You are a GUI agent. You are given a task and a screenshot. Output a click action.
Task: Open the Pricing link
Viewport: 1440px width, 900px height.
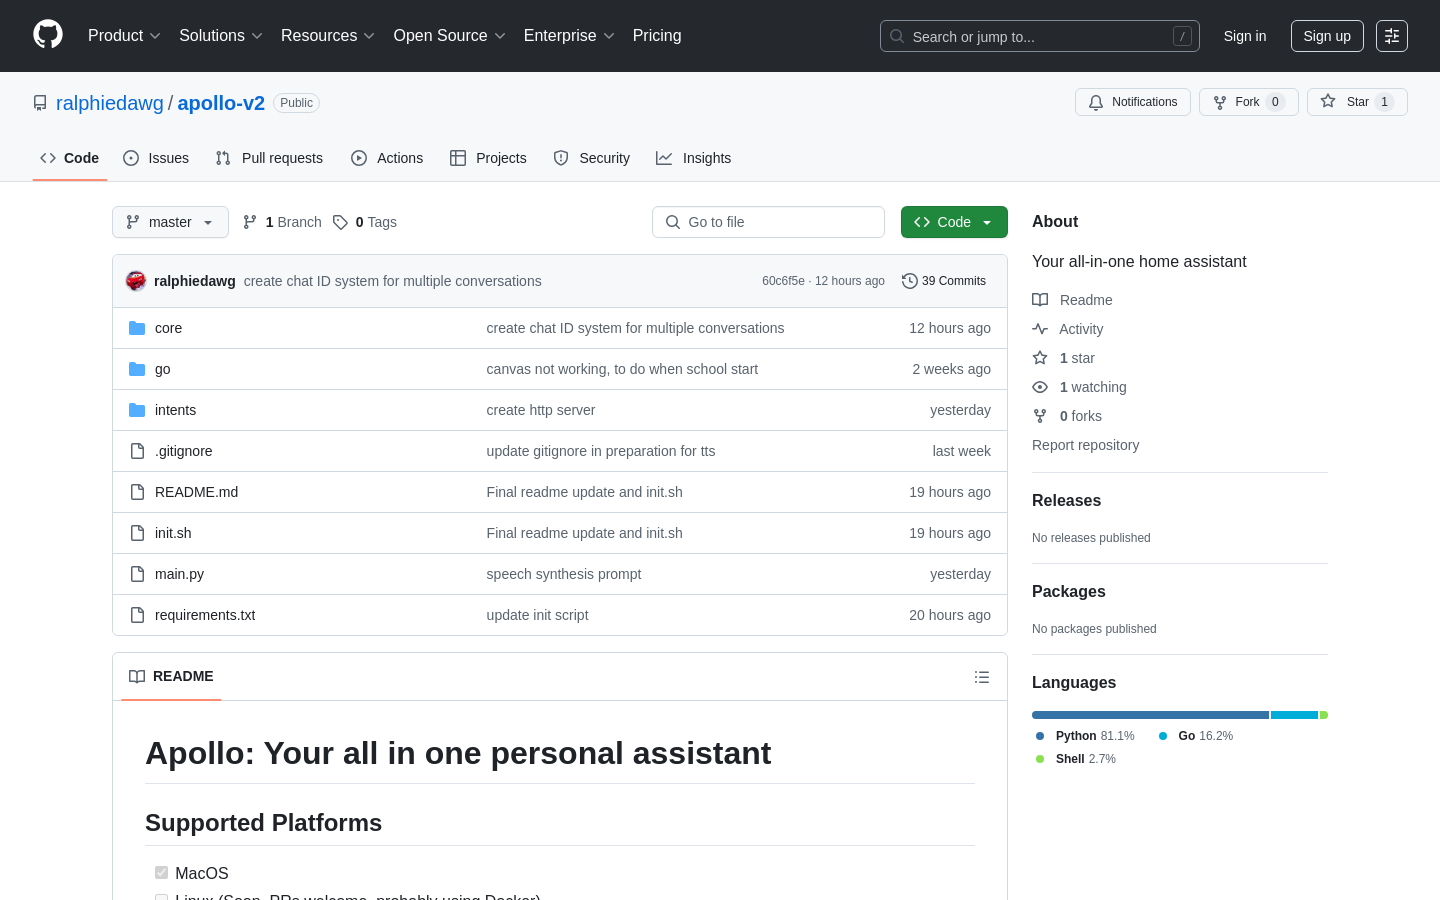(x=657, y=36)
